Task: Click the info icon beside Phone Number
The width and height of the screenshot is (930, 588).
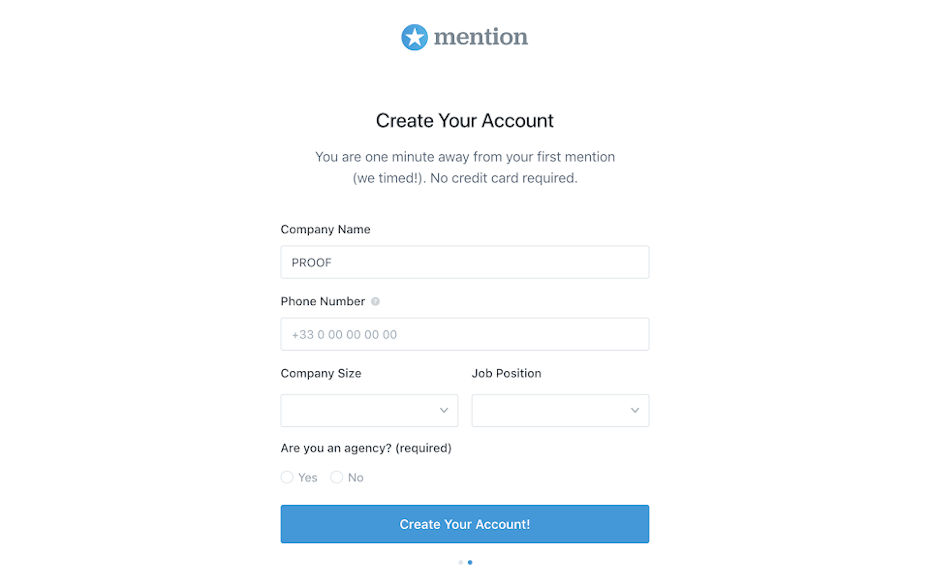Action: point(375,301)
